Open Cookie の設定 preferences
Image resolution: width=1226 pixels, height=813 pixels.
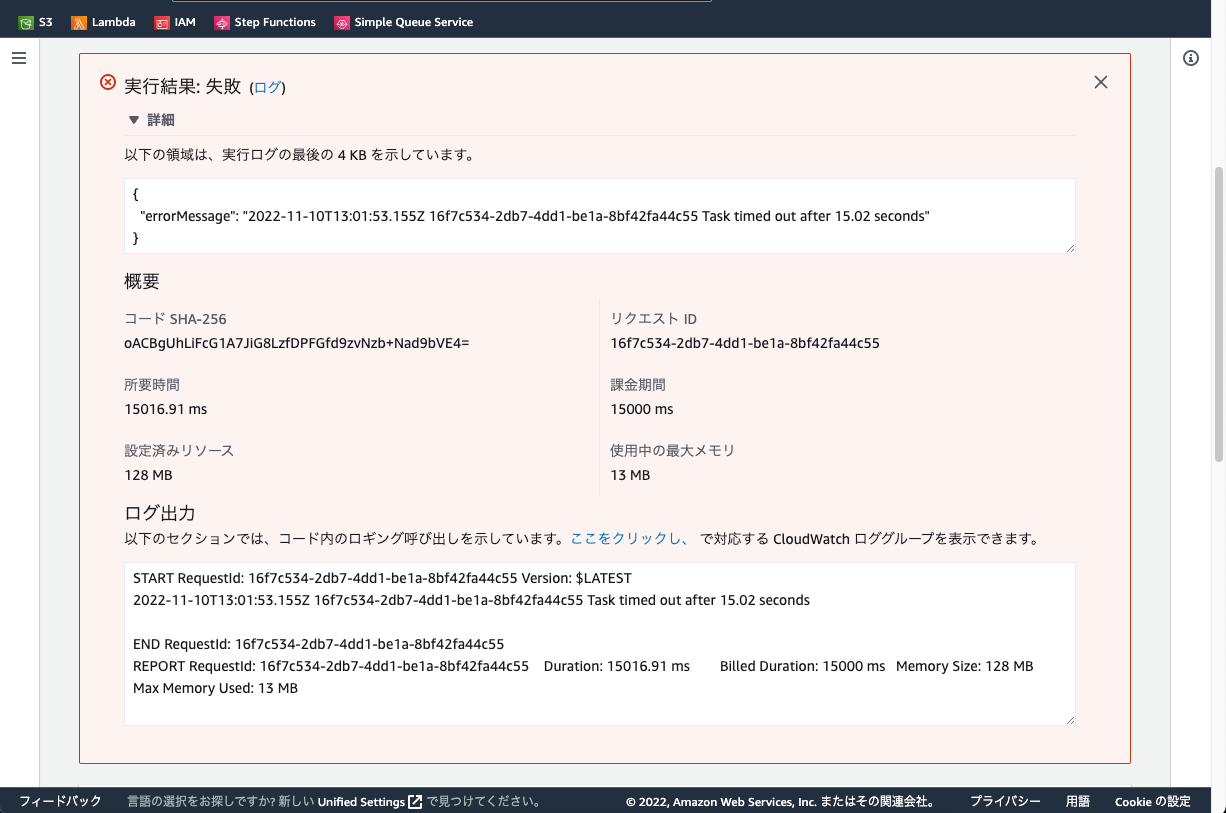[1151, 801]
